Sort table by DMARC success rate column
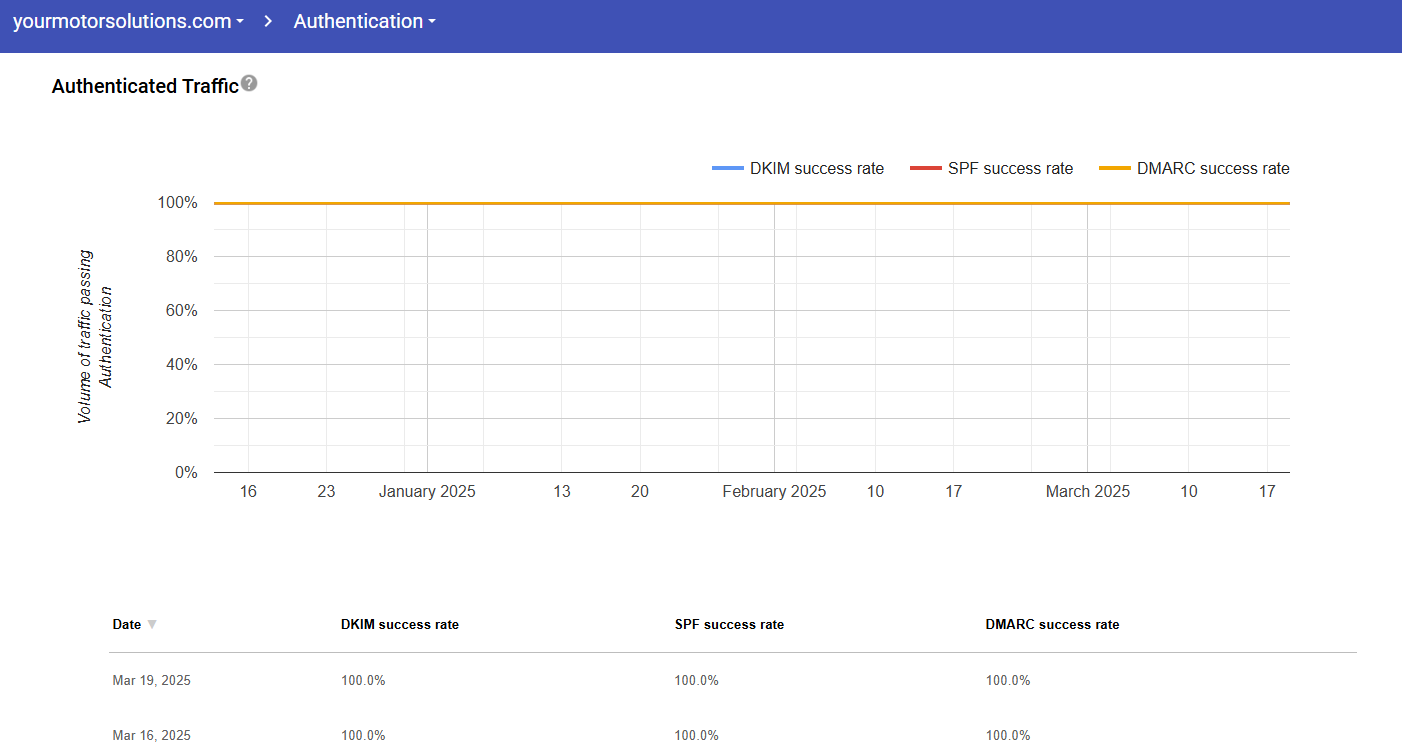This screenshot has height=754, width=1402. coord(1052,624)
